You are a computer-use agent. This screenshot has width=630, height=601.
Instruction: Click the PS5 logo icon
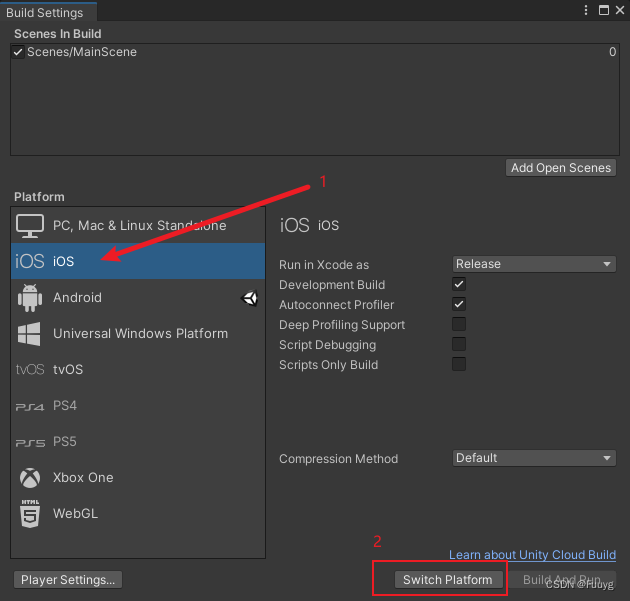(30, 443)
